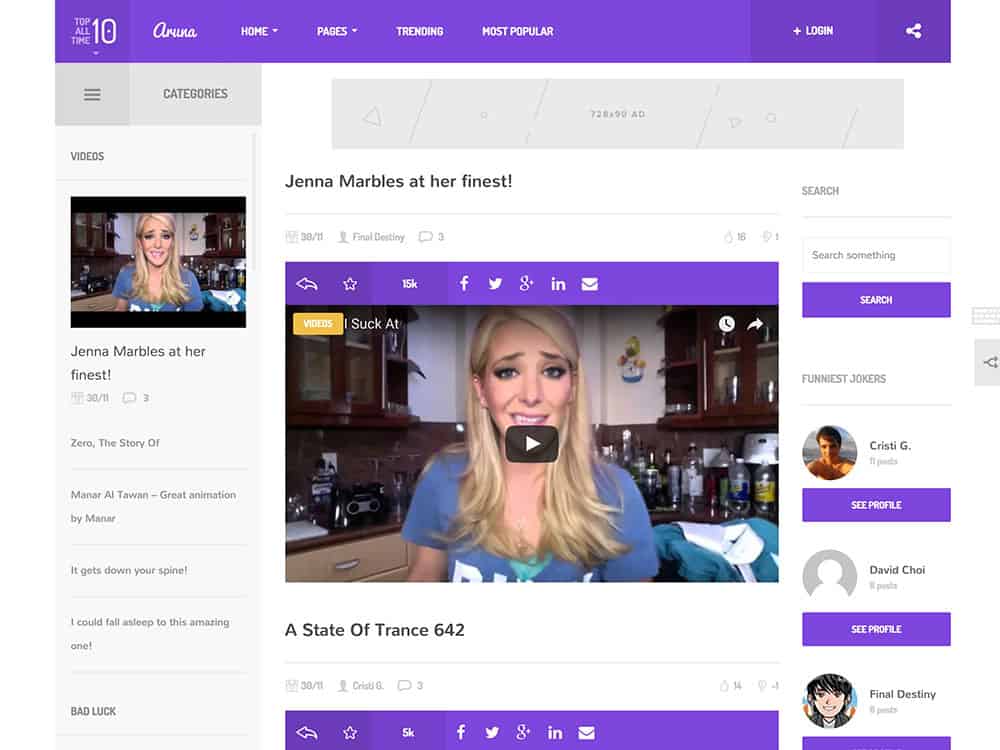Favorite State Of Trance post with star
This screenshot has height=750, width=1000.
click(x=349, y=733)
